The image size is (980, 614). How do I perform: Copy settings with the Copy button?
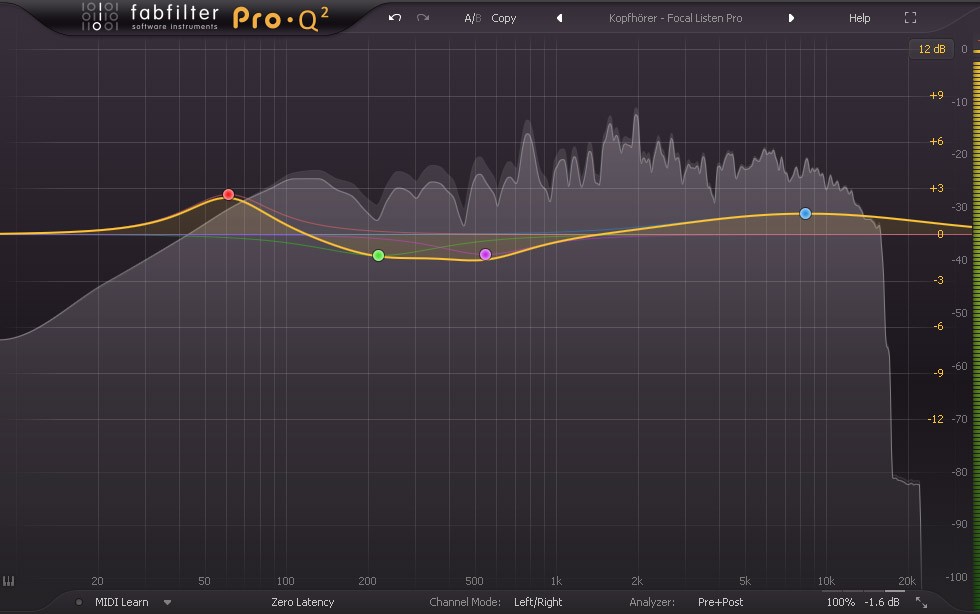pyautogui.click(x=504, y=18)
